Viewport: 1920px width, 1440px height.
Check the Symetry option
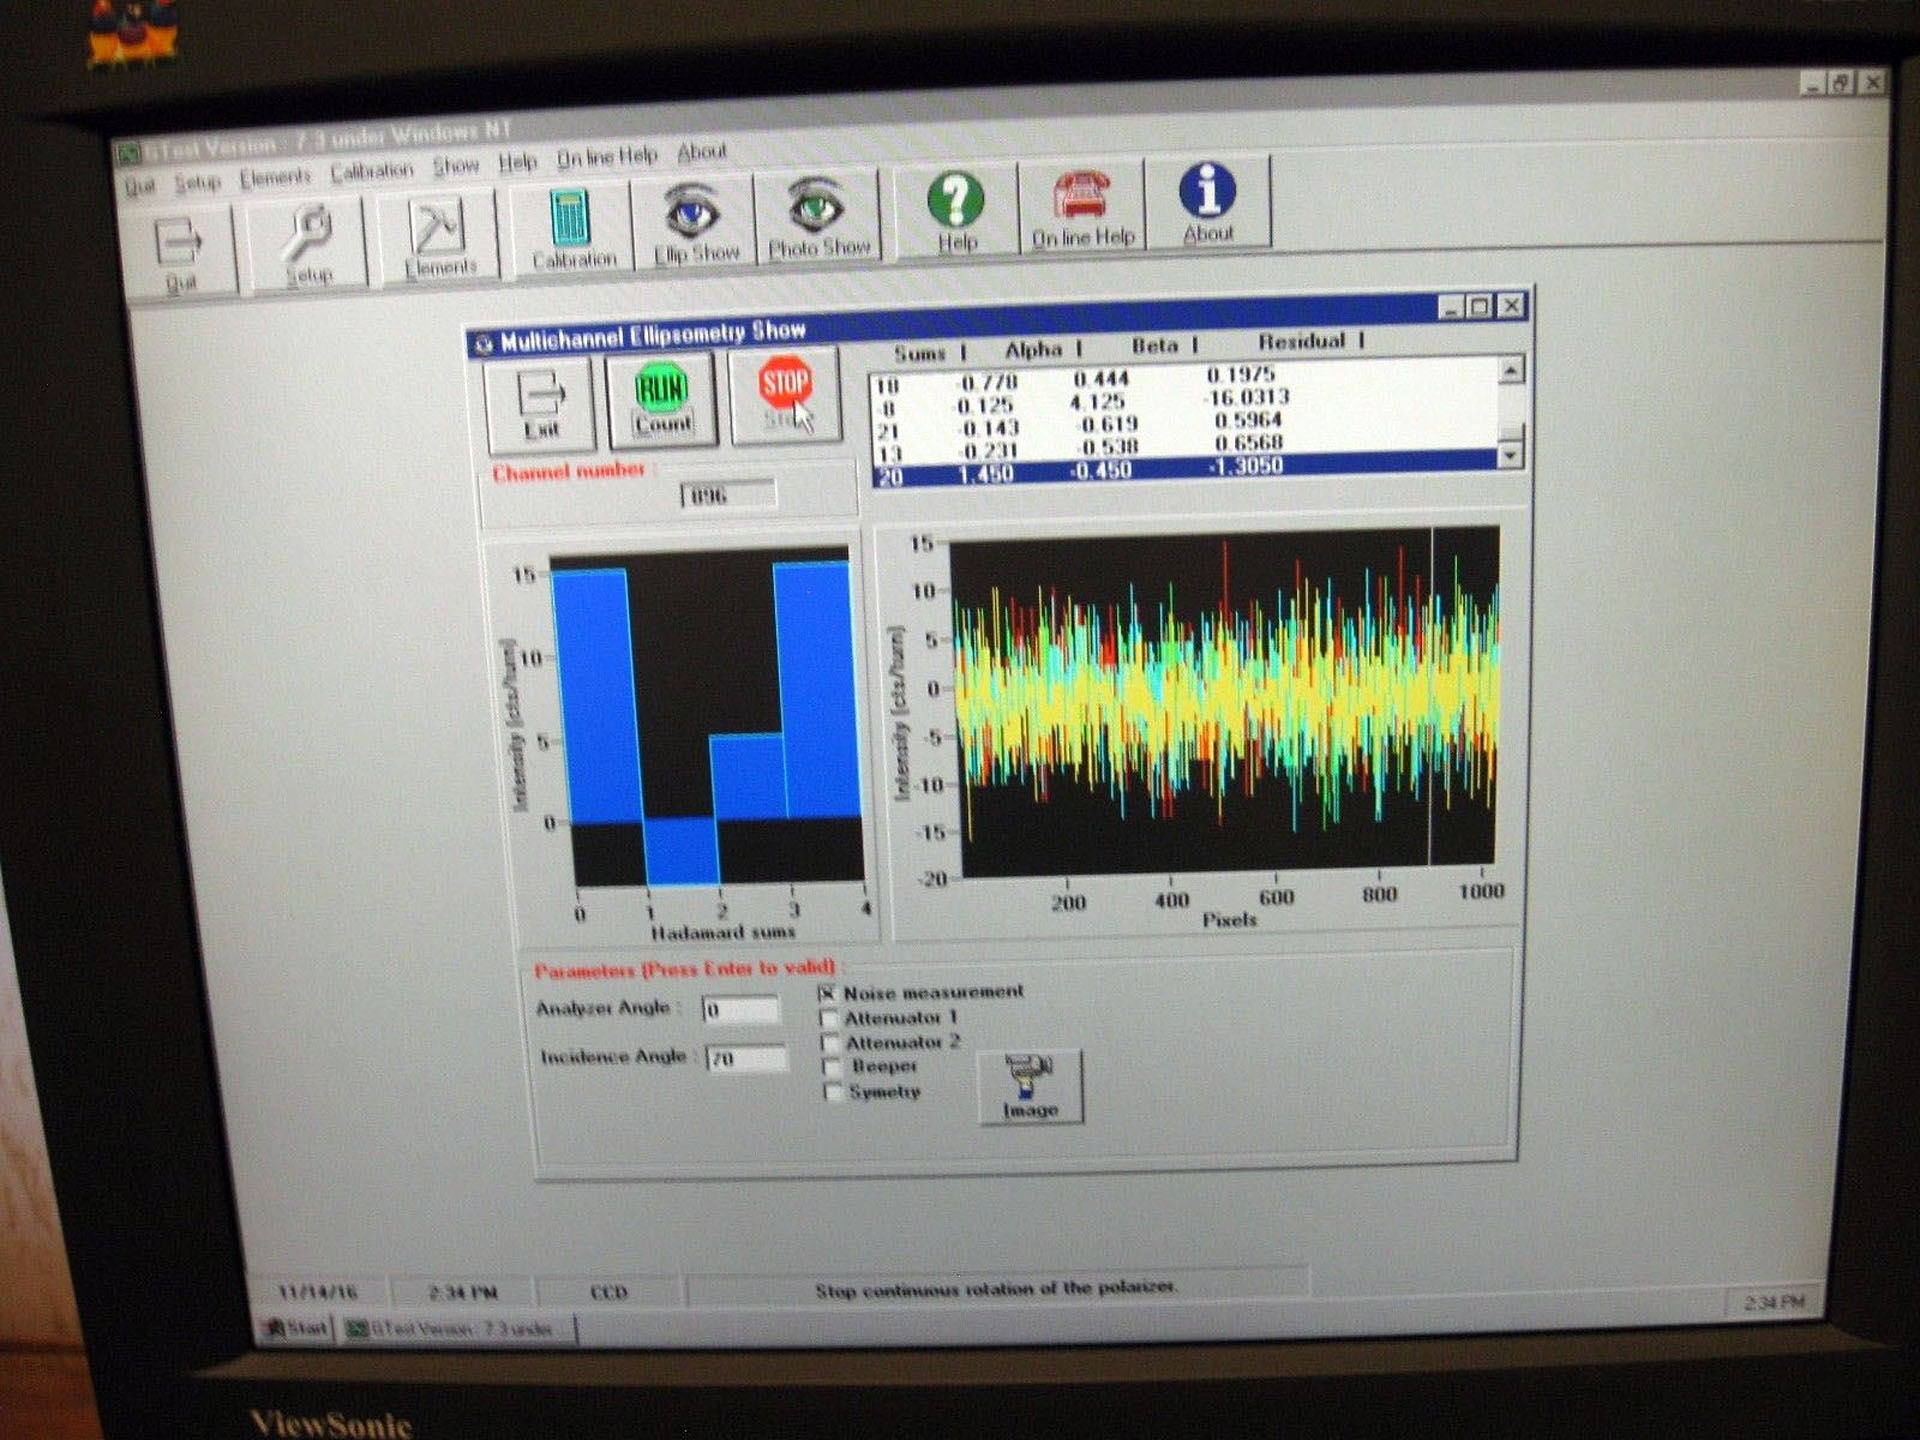pos(832,1092)
